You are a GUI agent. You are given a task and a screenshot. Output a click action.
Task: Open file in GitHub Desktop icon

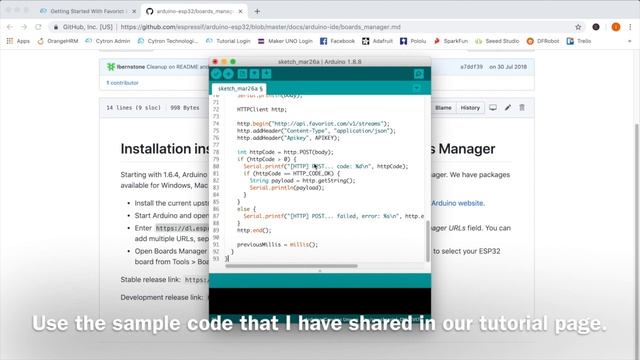click(493, 108)
